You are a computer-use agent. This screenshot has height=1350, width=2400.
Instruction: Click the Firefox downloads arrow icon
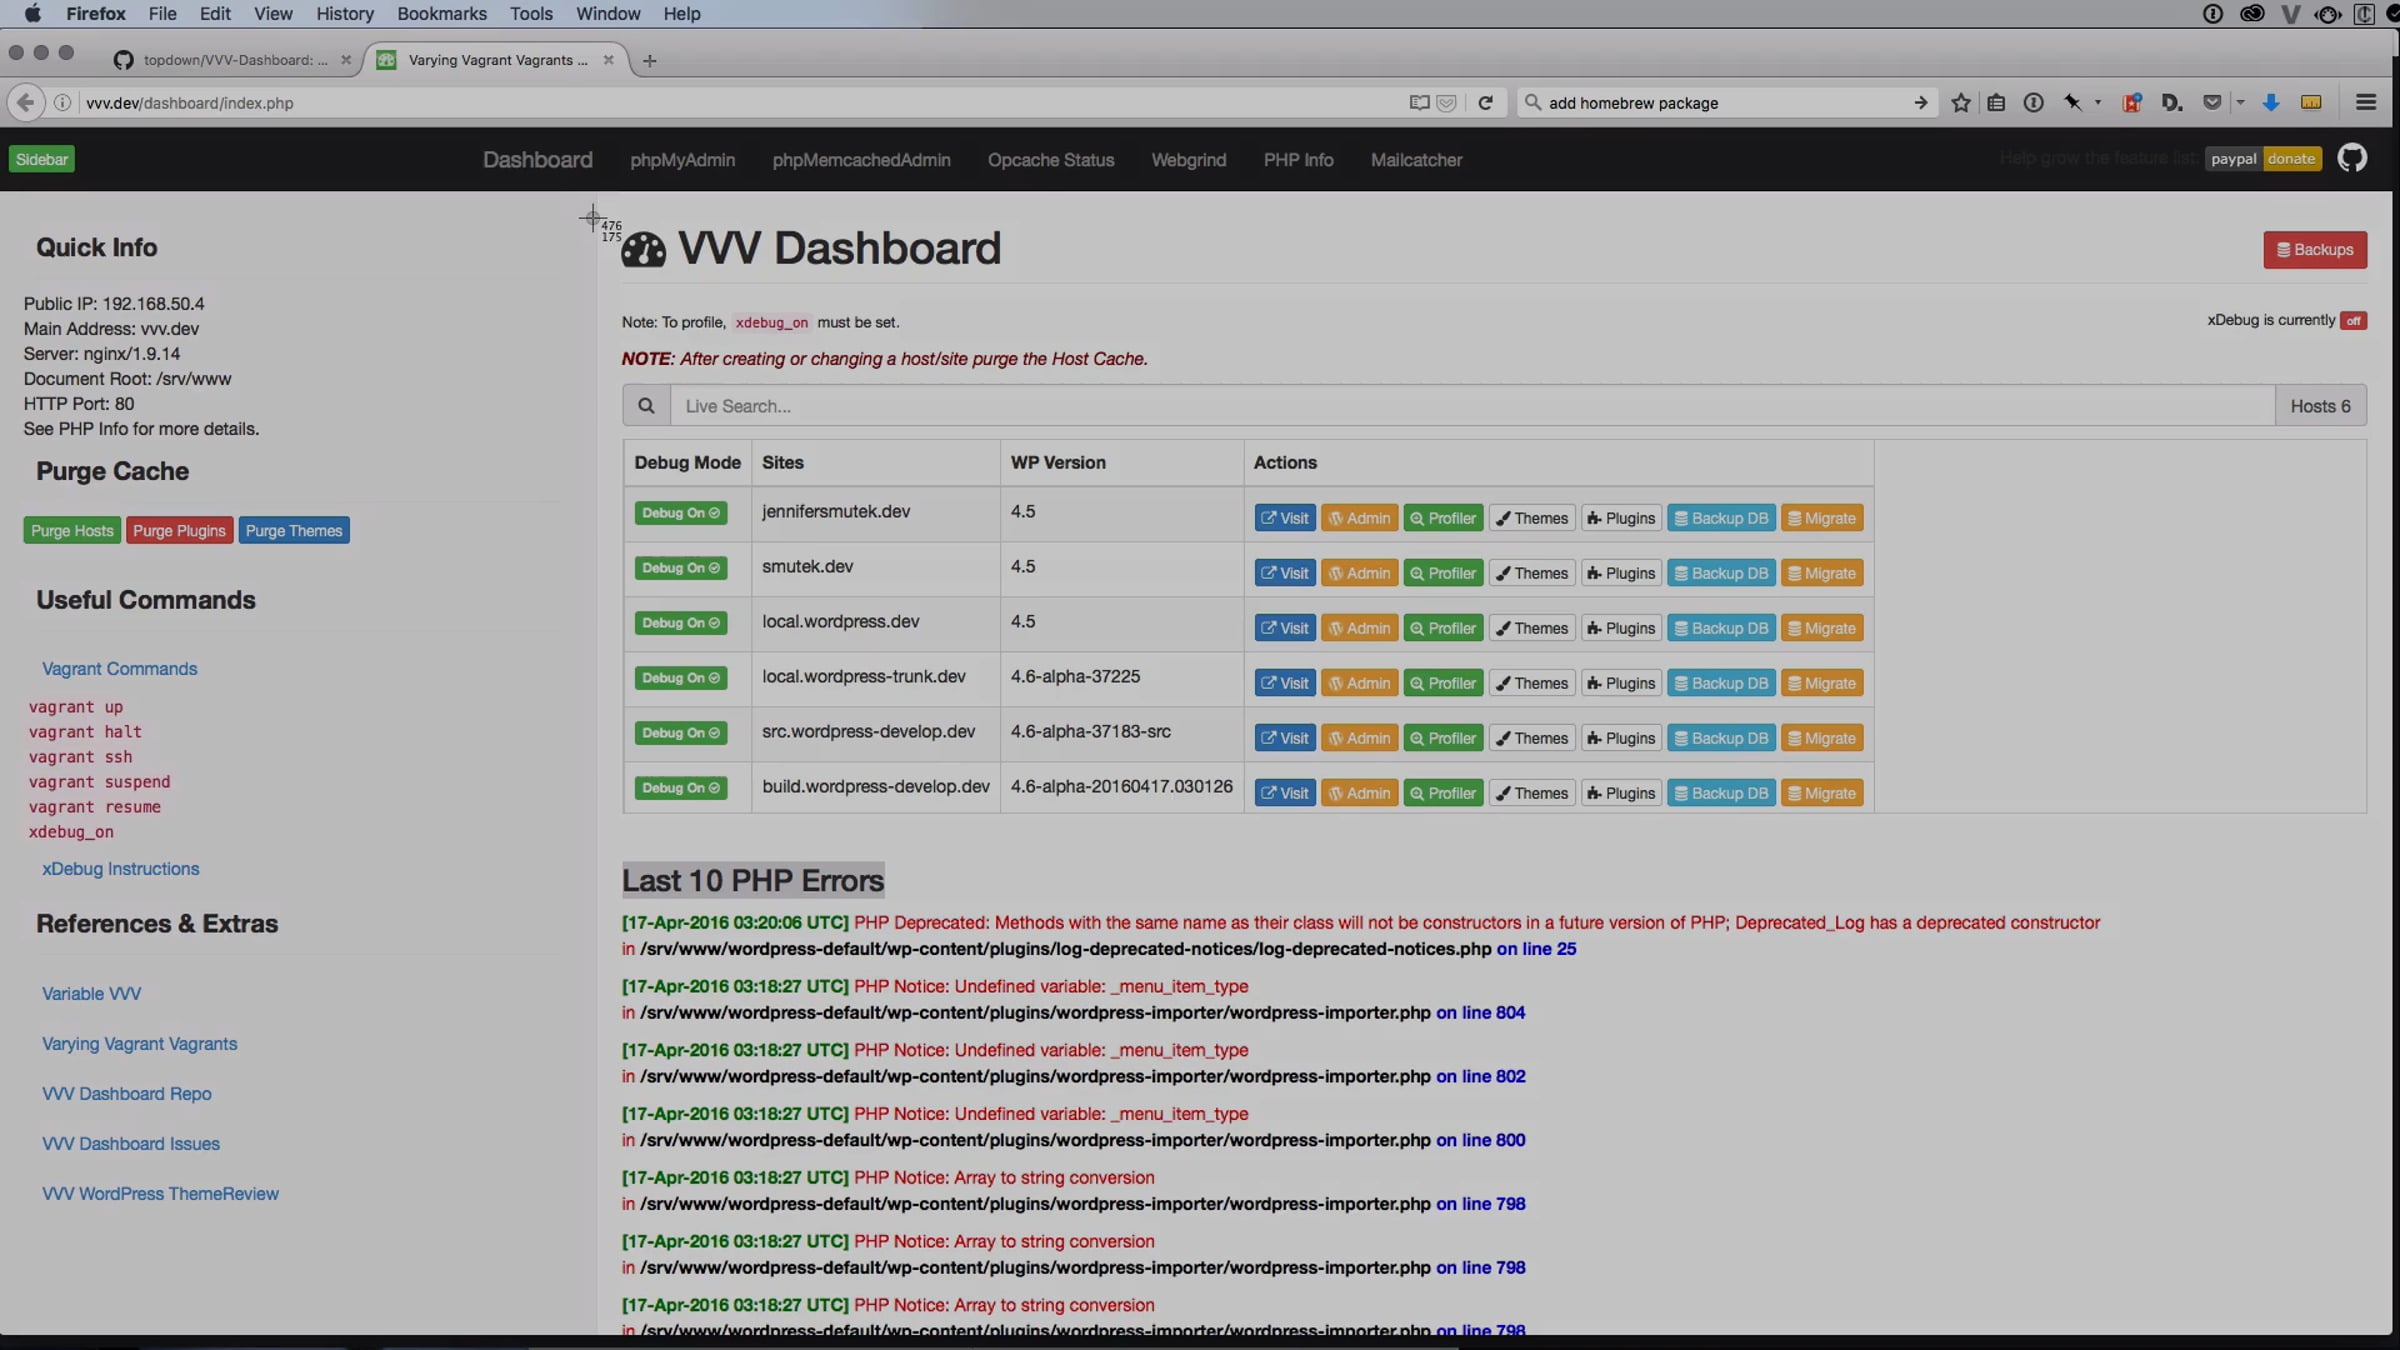2271,103
